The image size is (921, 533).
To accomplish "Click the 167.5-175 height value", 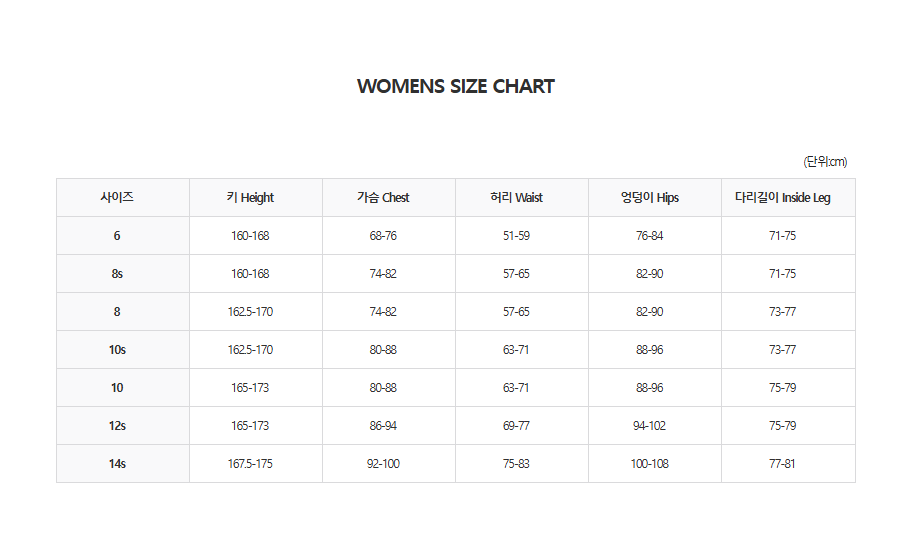I will click(x=250, y=464).
